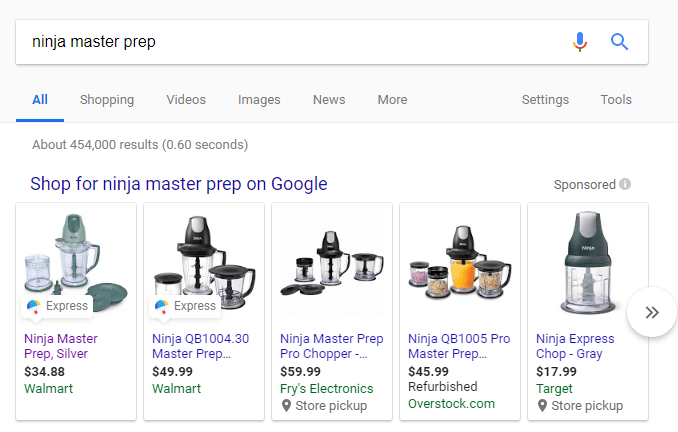Open the Tools options
Screen dimensions: 678x432
click(x=616, y=100)
